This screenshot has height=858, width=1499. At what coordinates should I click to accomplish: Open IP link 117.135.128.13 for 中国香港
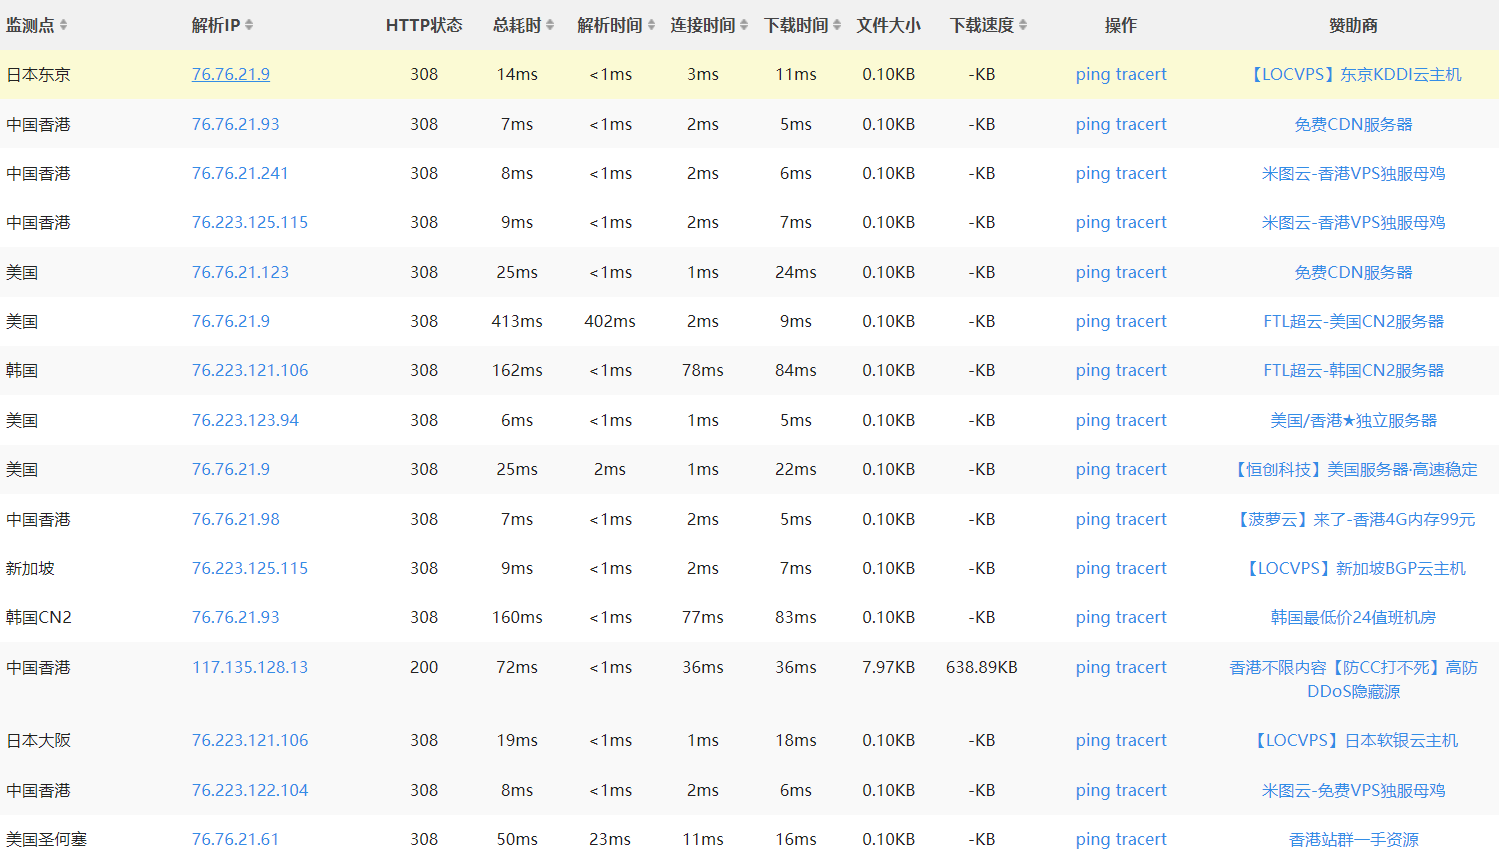(249, 667)
